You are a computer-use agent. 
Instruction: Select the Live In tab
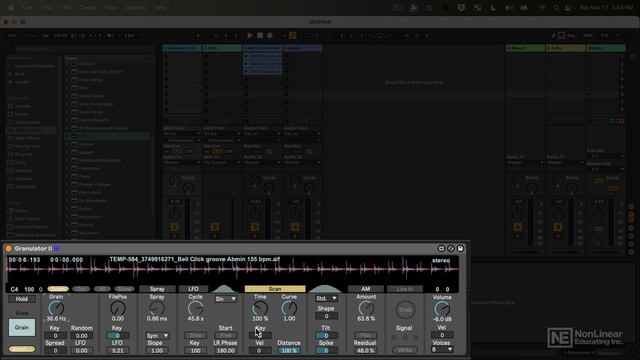pyautogui.click(x=405, y=289)
